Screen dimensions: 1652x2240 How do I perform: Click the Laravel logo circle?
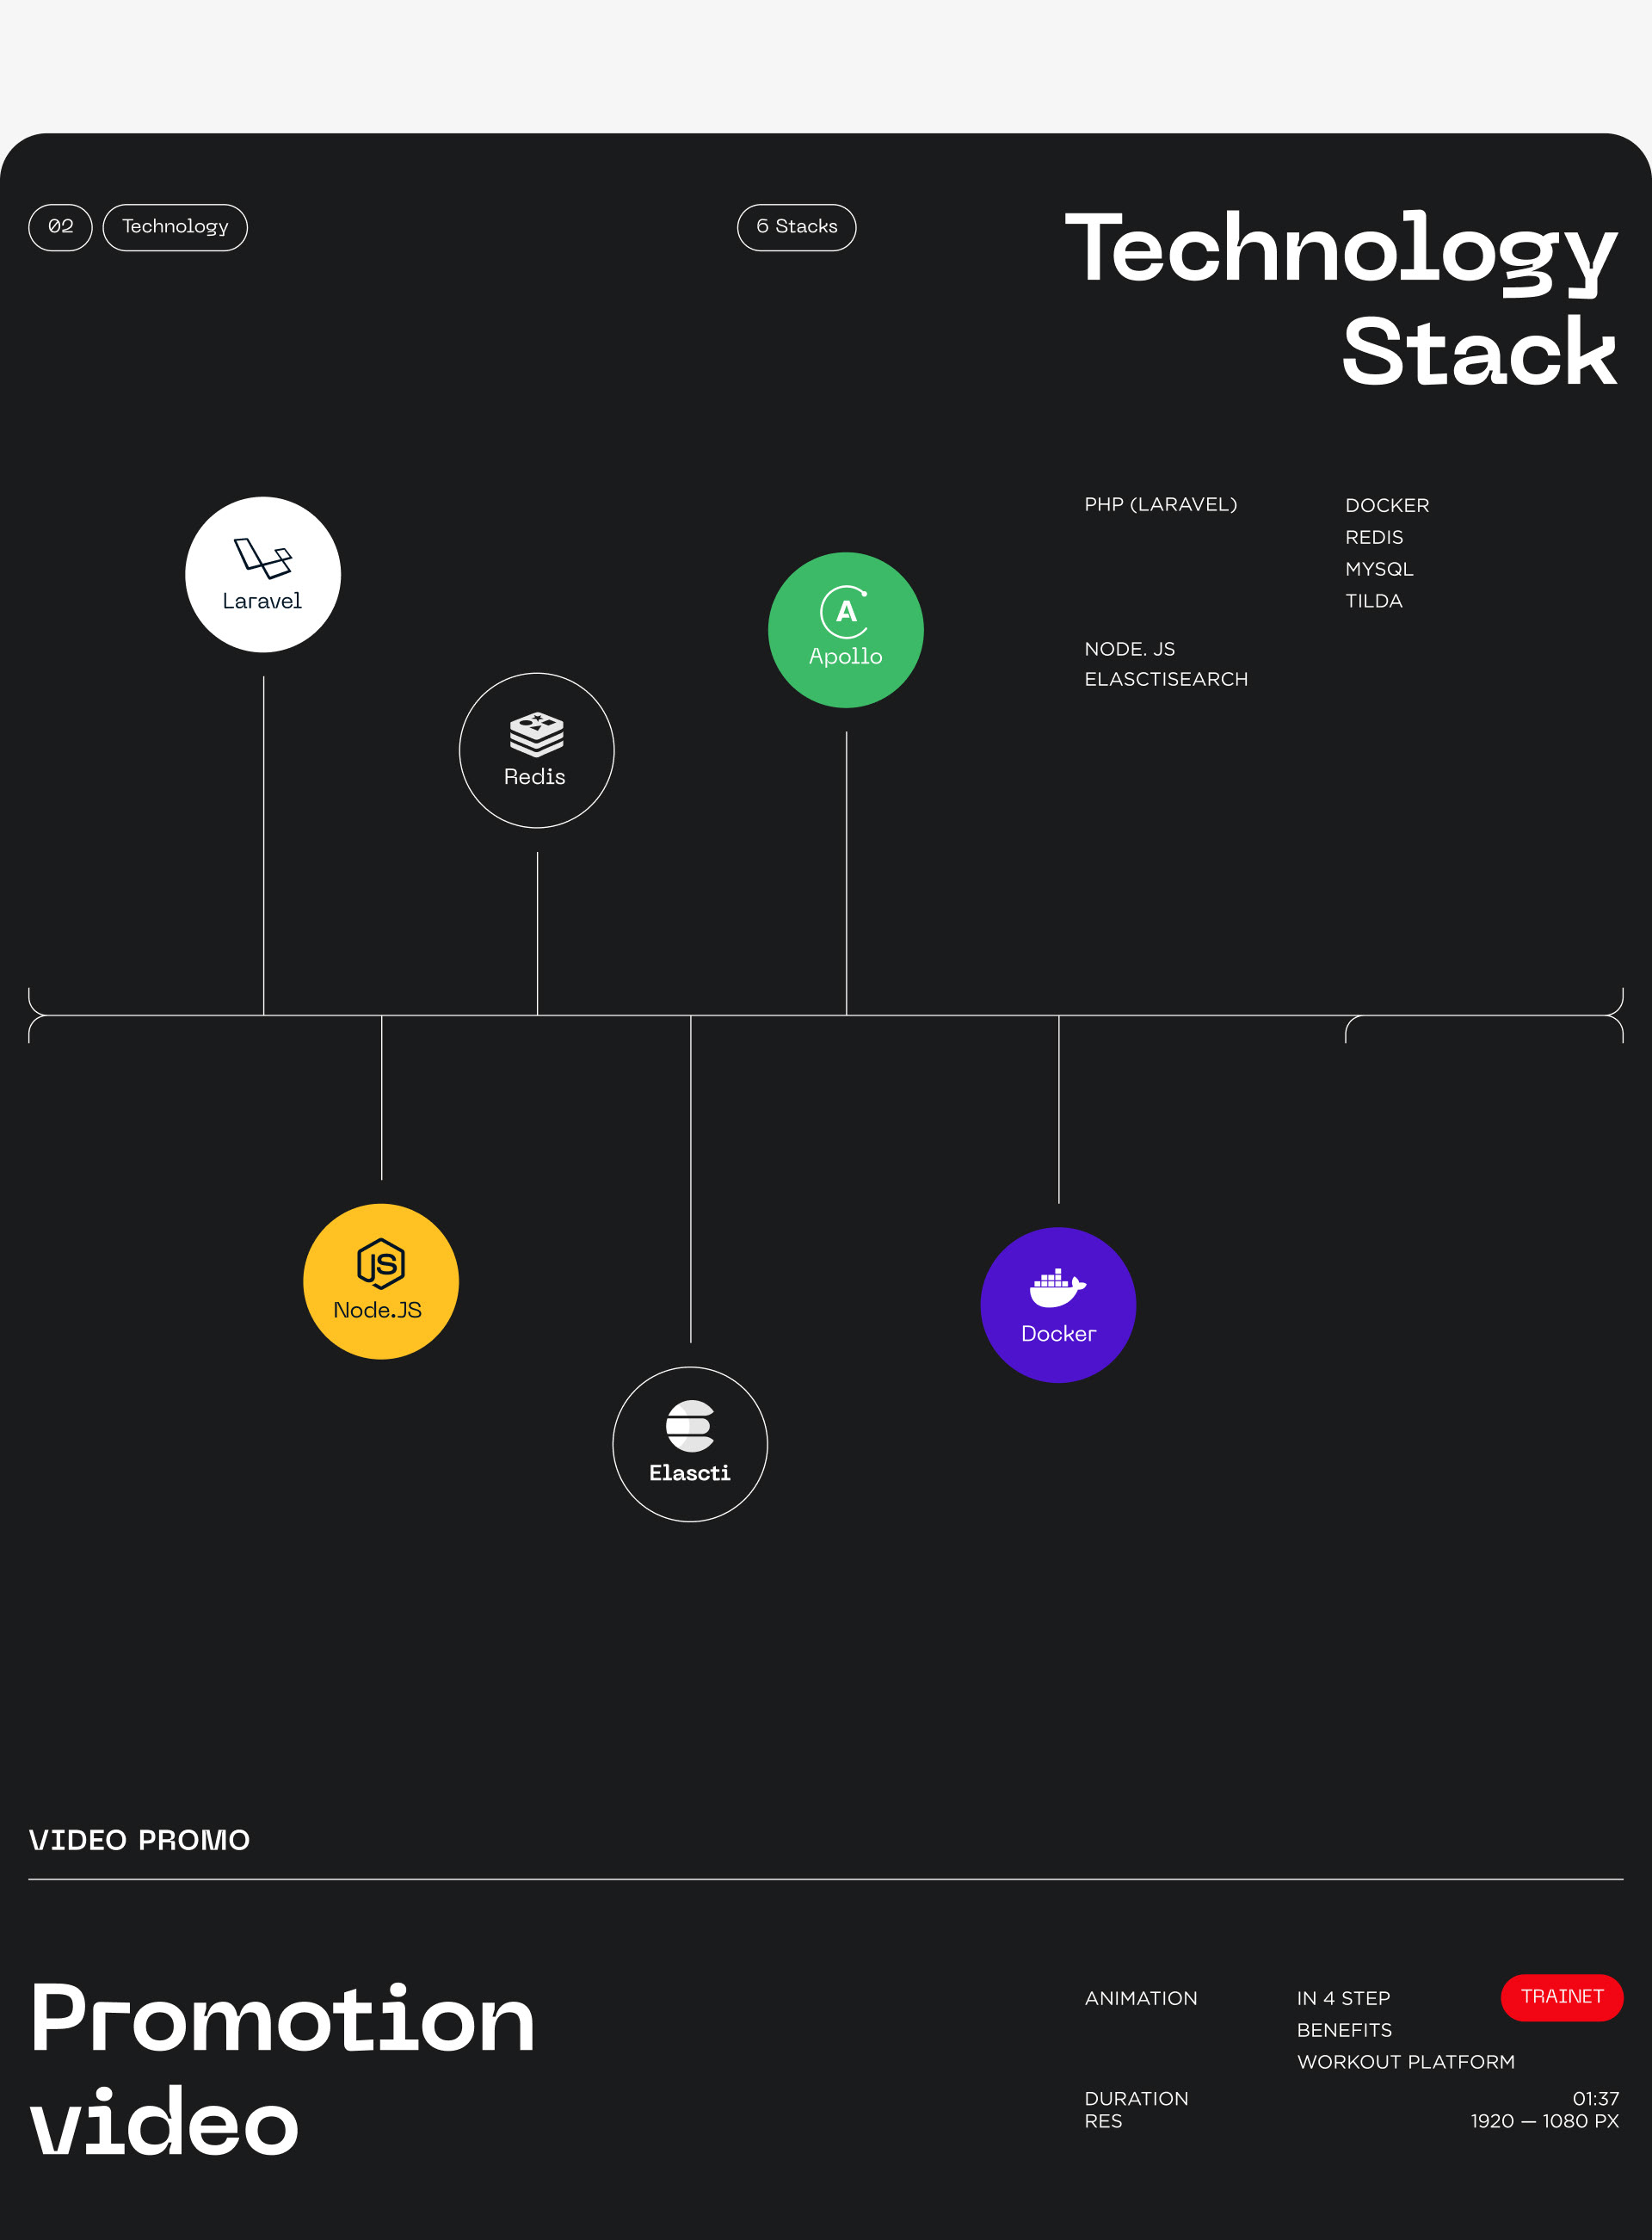263,574
